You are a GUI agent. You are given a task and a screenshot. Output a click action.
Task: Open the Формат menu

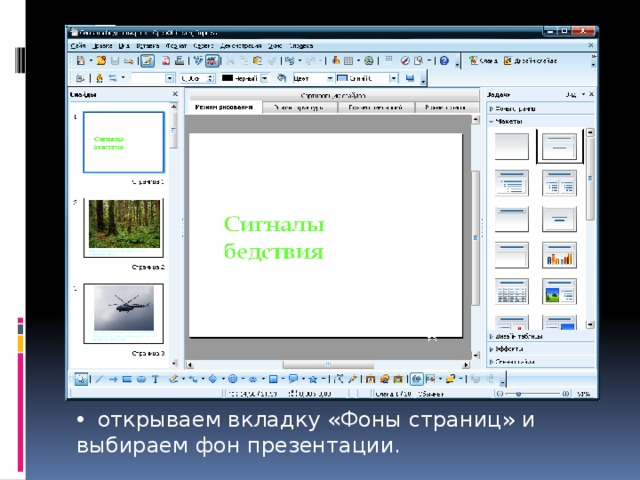176,46
